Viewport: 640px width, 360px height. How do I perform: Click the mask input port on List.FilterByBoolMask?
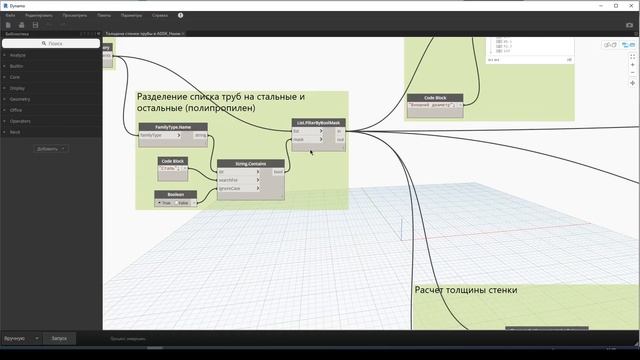pos(308,140)
